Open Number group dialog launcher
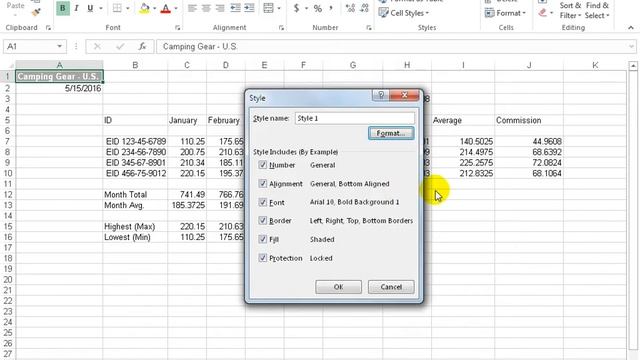The height and width of the screenshot is (360, 640). click(x=369, y=28)
